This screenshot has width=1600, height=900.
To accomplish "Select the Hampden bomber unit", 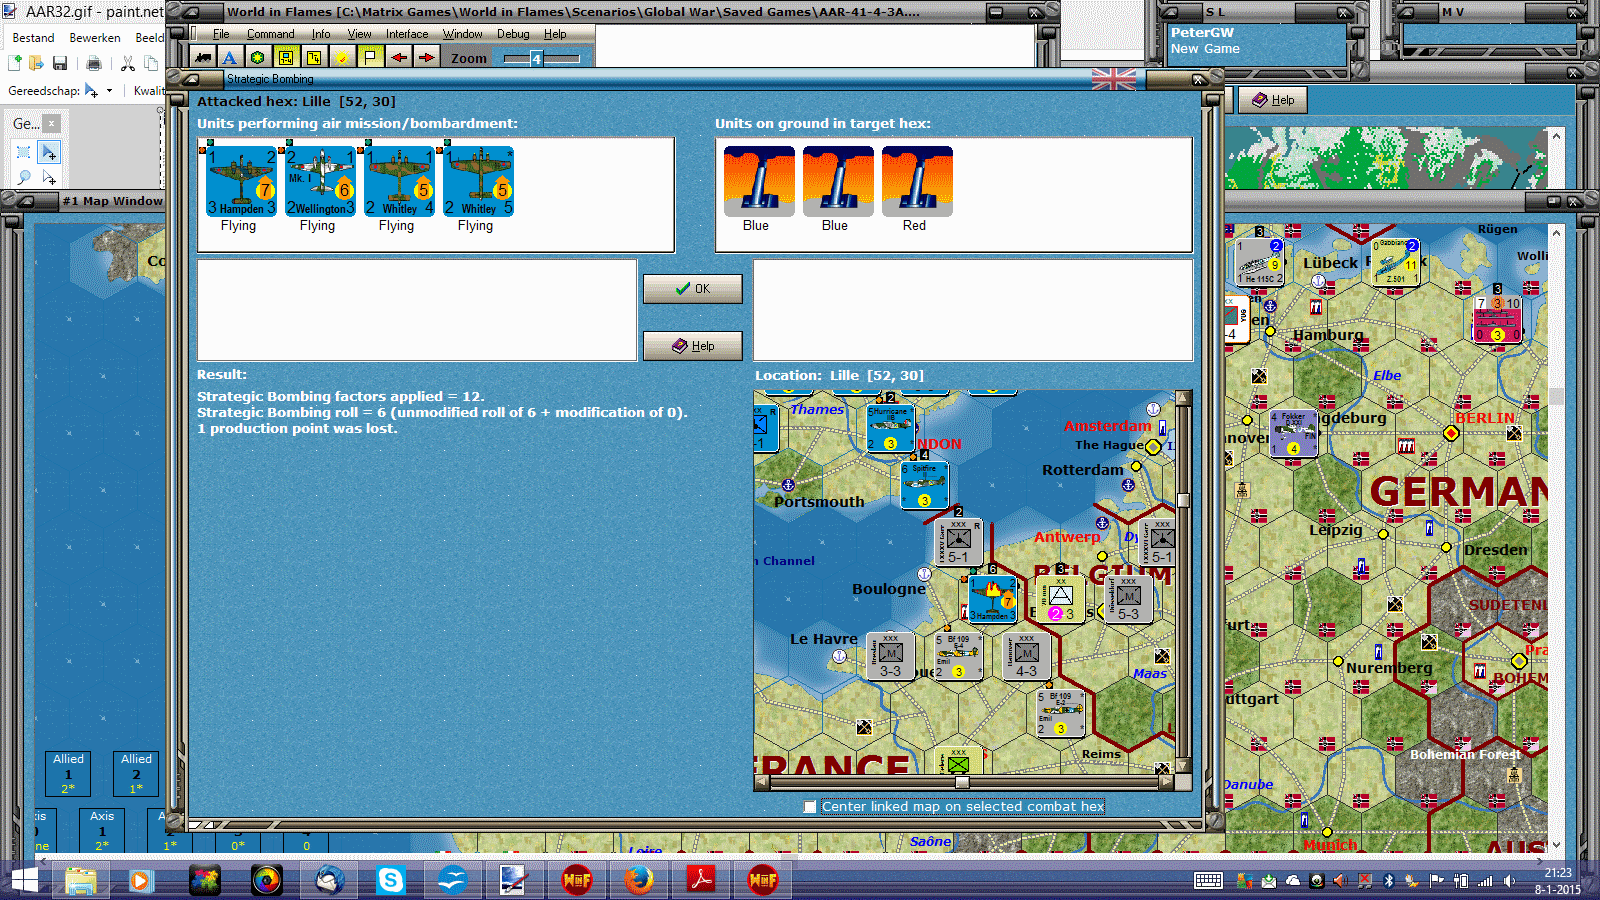I will click(x=241, y=181).
